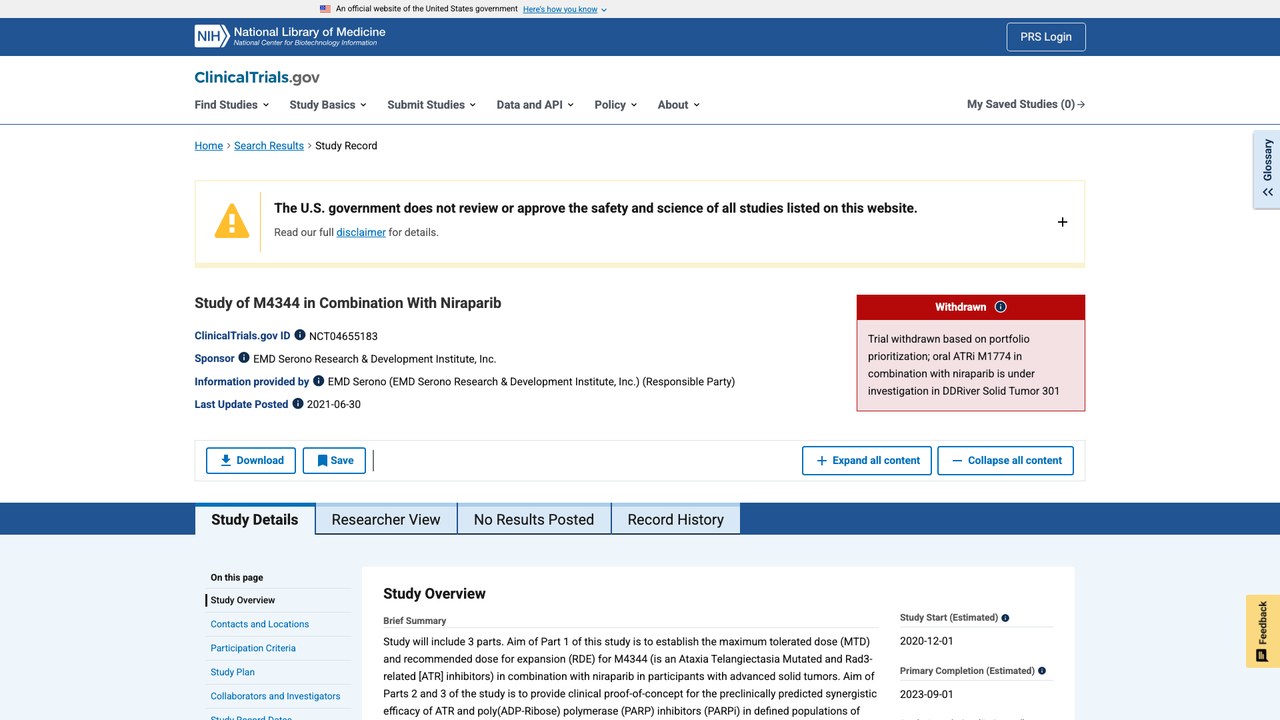Screen dimensions: 1280x720
Task: Click info icon beside Information provided by
Action: (x=319, y=381)
